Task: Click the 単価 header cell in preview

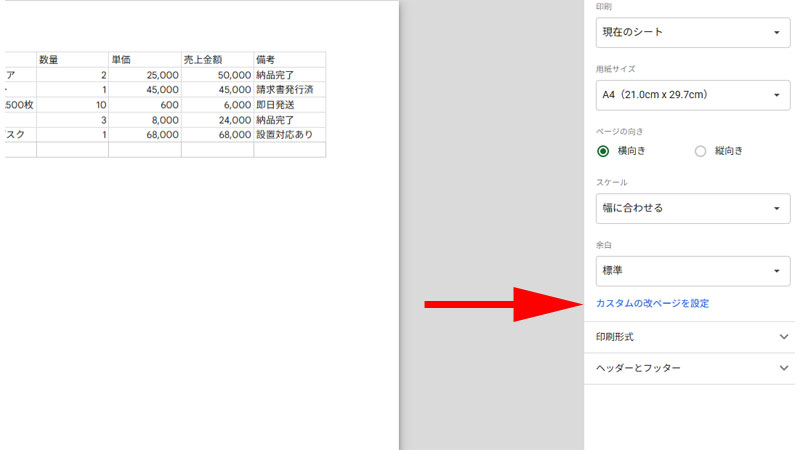Action: (145, 60)
